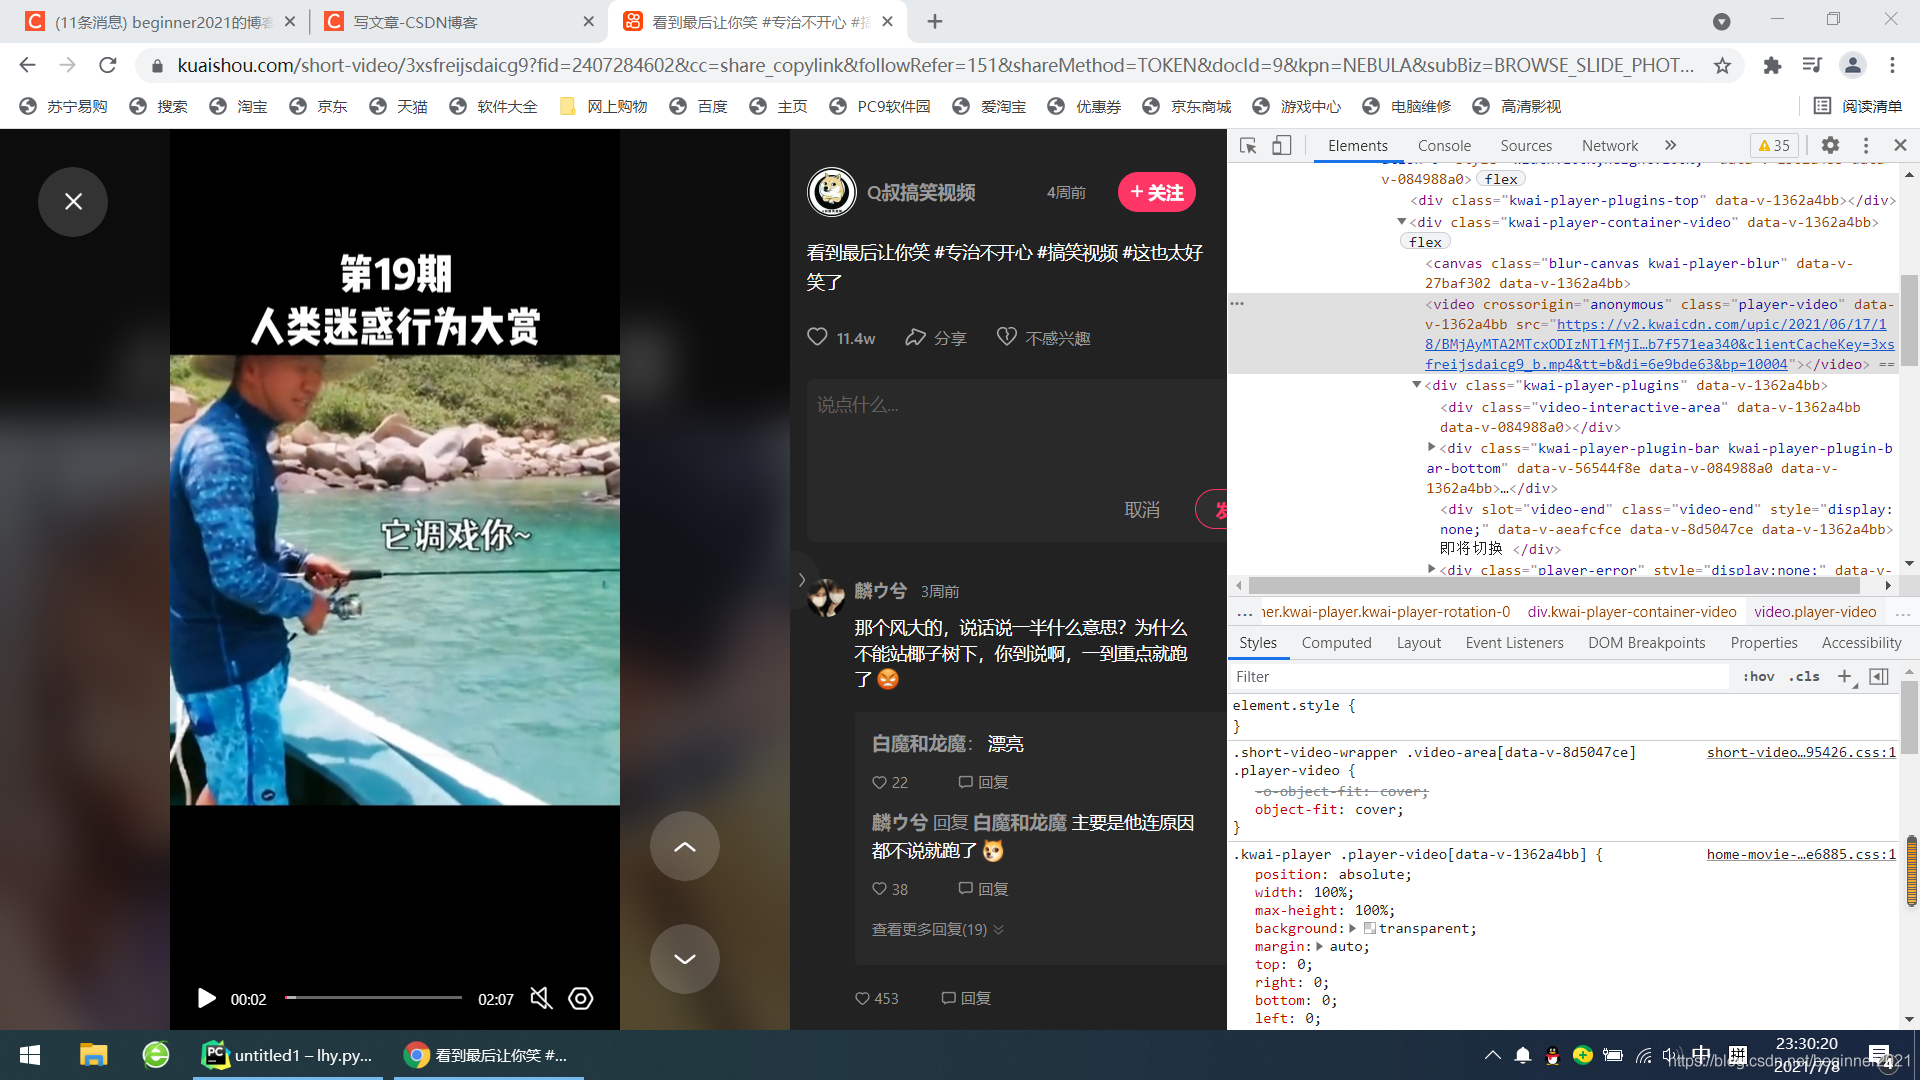Click the play button to resume video
1920x1080 pixels.
(206, 1000)
